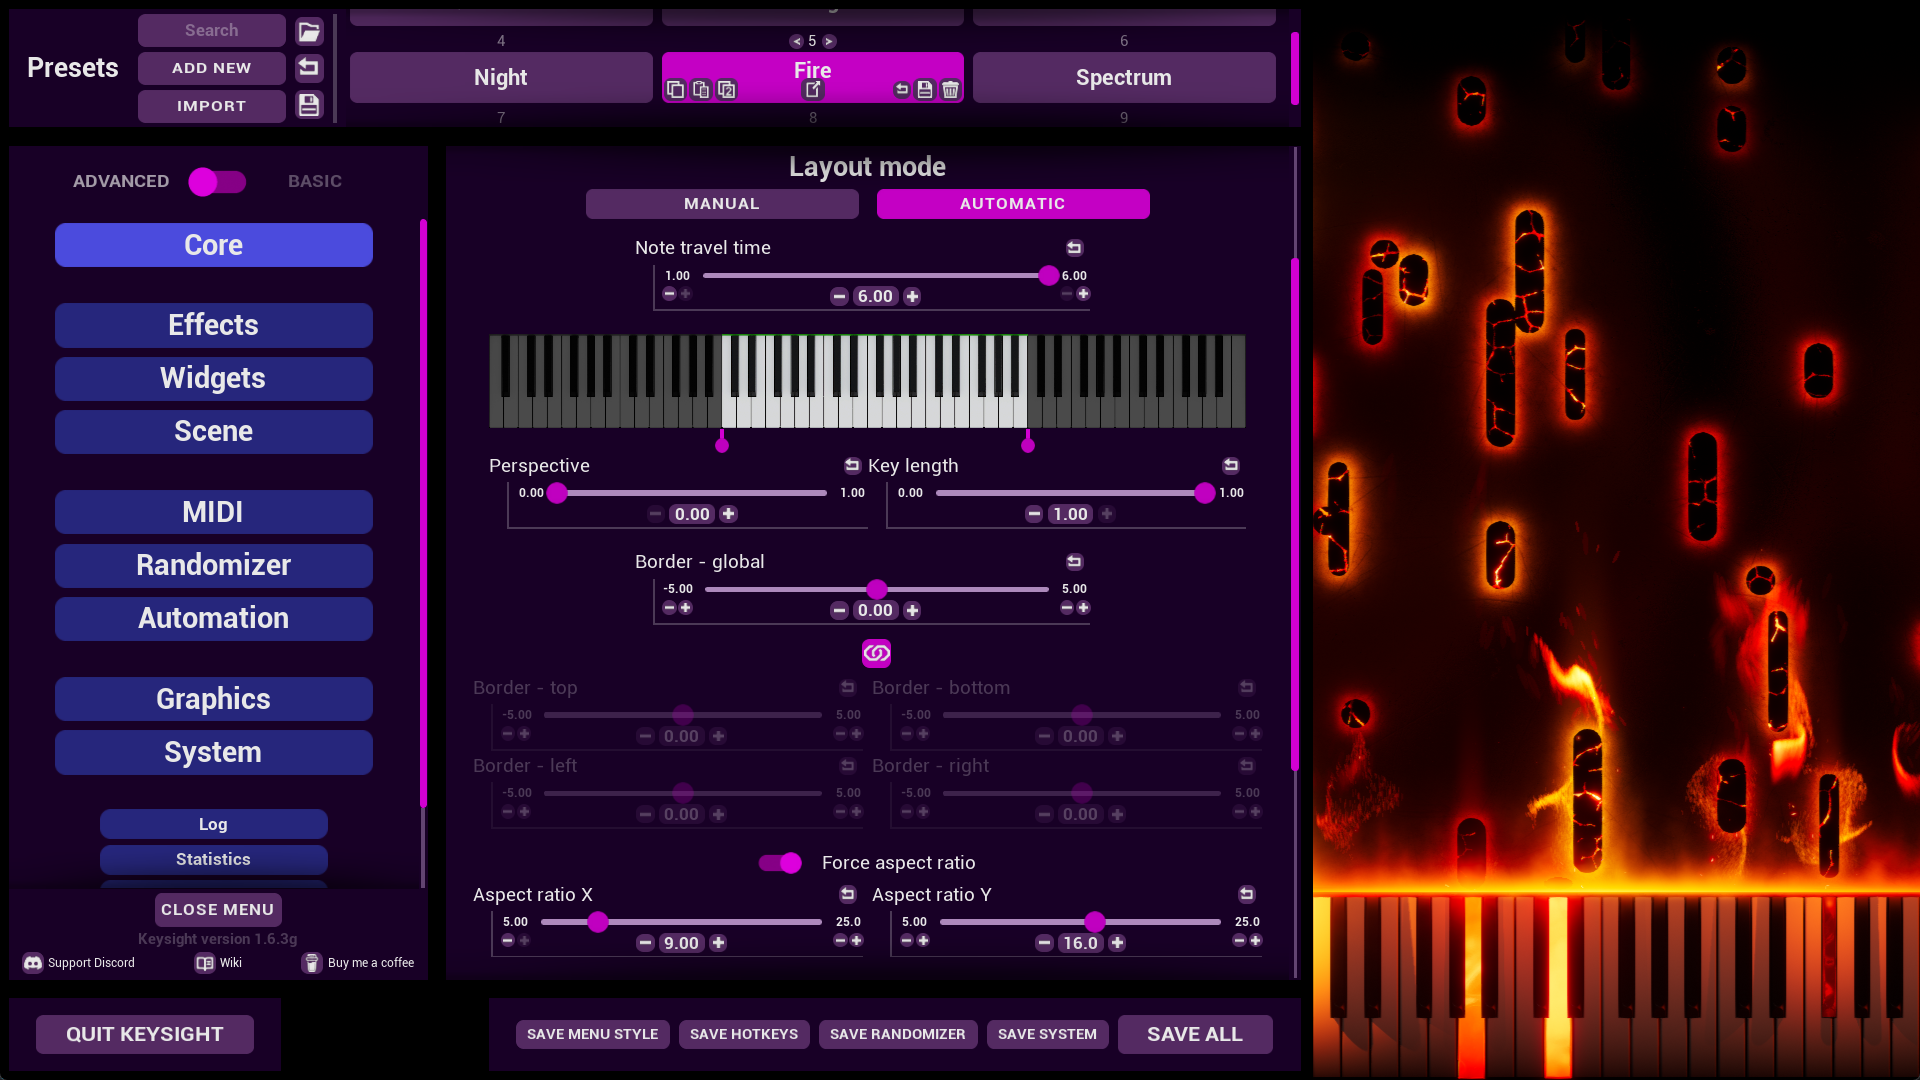This screenshot has height=1080, width=1920.
Task: Open the Randomizer section
Action: tap(214, 565)
